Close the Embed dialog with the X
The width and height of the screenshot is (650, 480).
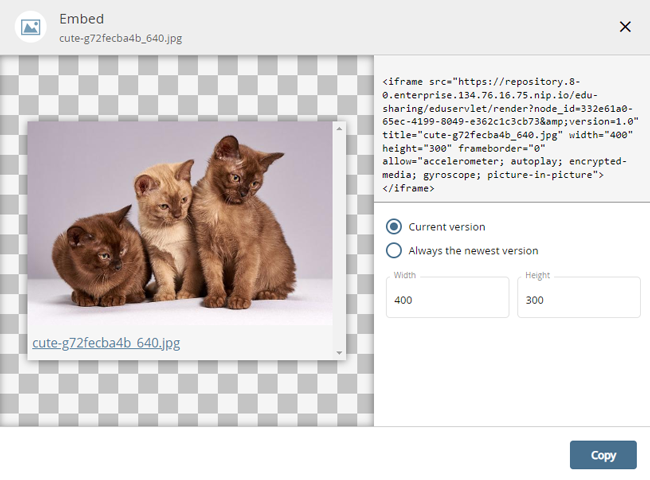625,27
